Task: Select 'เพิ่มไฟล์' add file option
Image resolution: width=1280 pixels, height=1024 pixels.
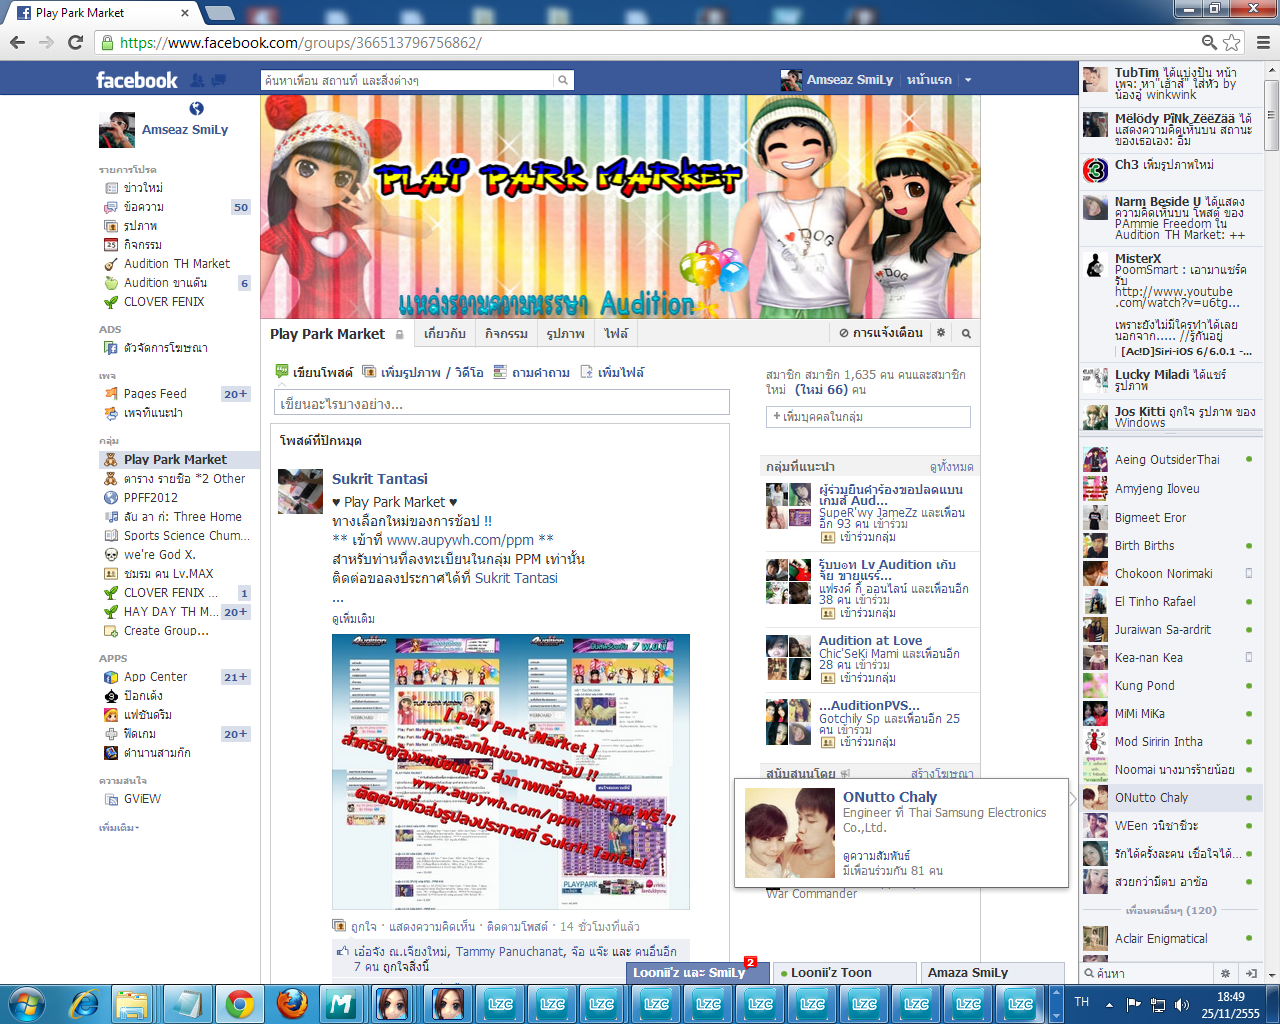Action: tap(612, 373)
